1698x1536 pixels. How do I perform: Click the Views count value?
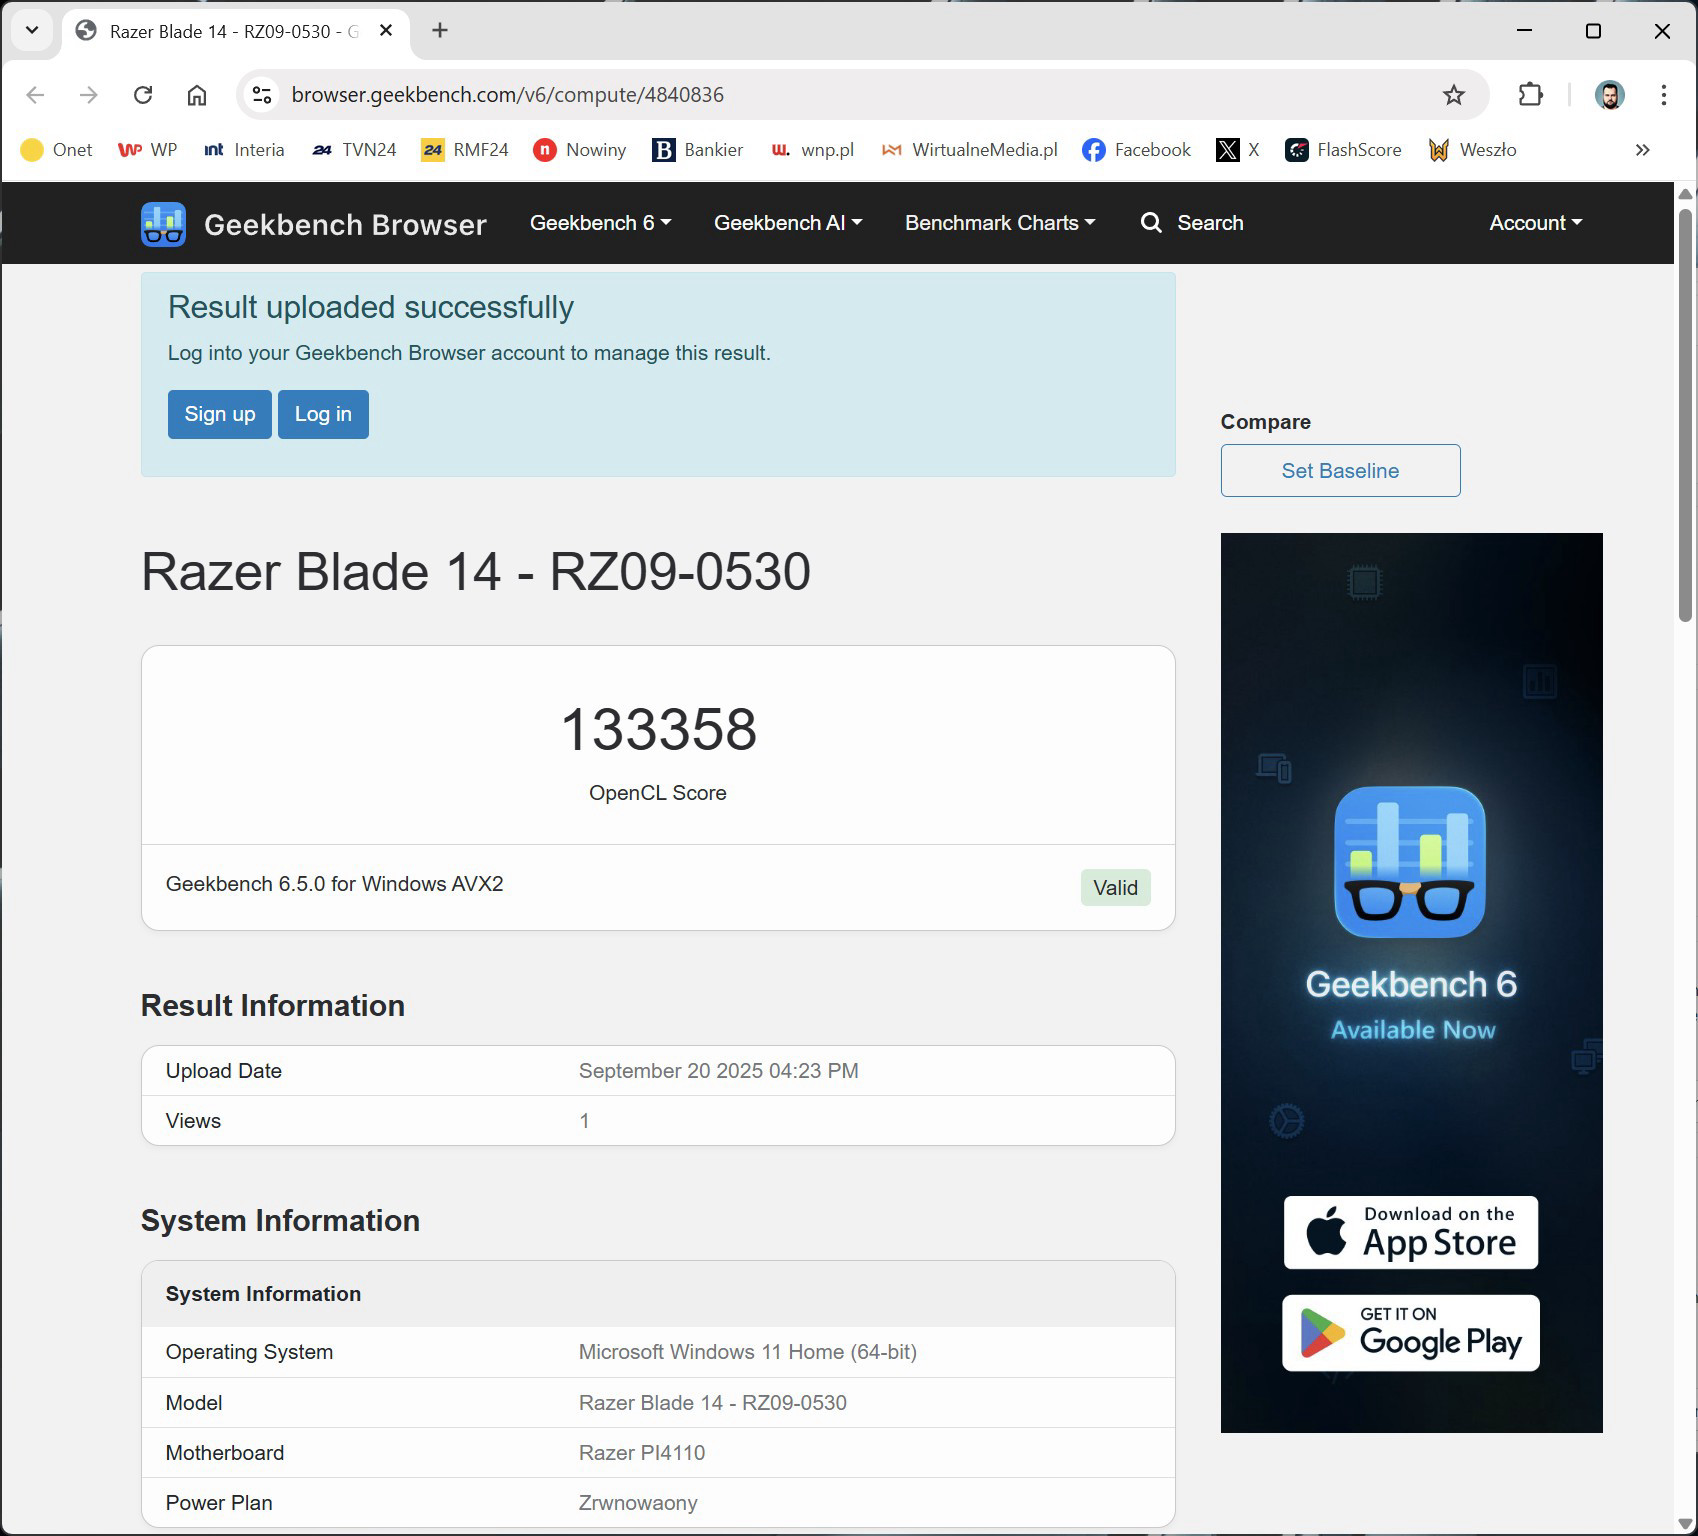(585, 1121)
